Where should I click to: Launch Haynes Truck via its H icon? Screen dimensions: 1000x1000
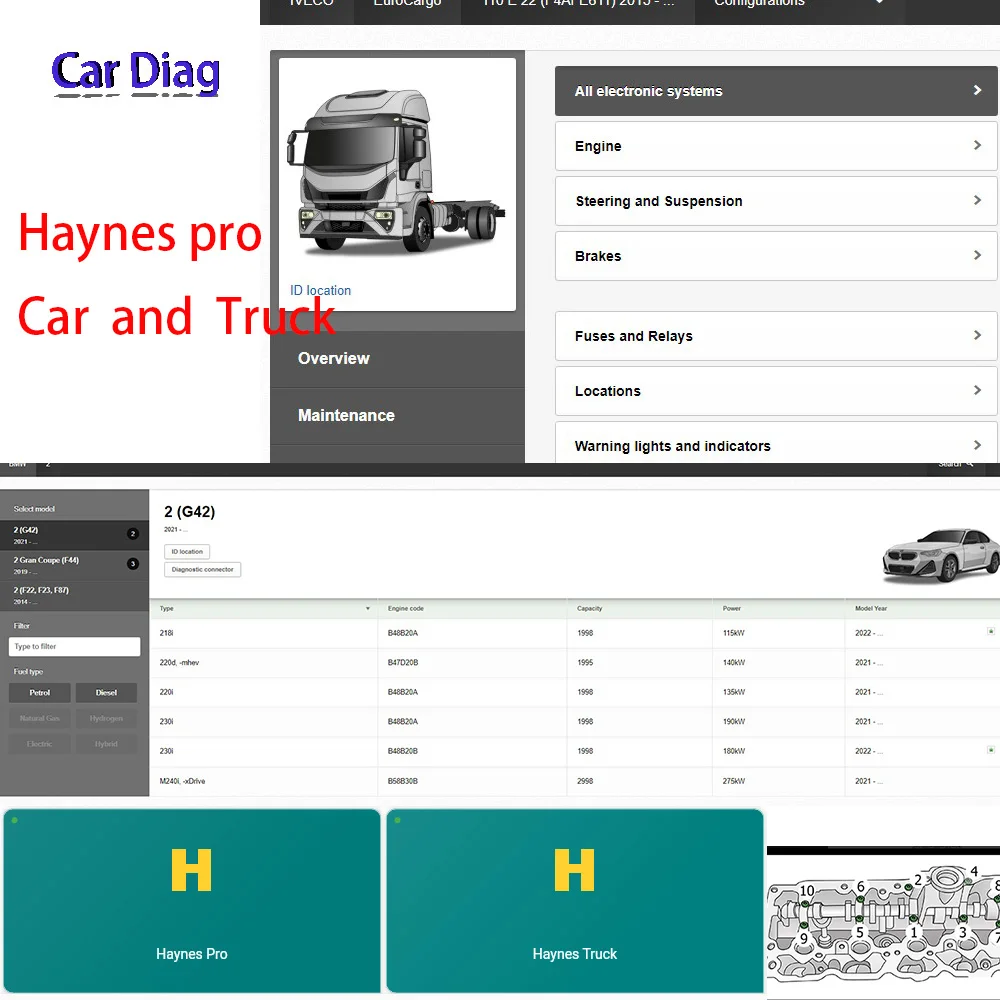[x=574, y=871]
